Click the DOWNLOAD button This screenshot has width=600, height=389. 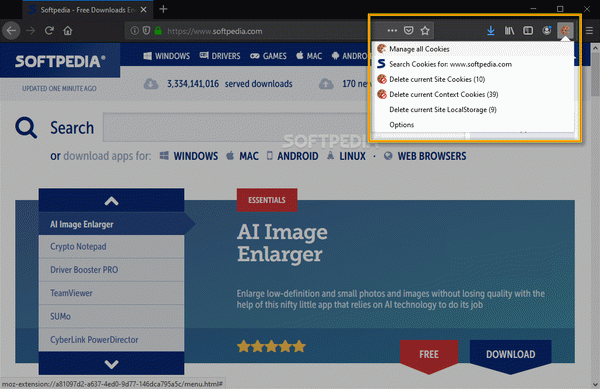510,355
